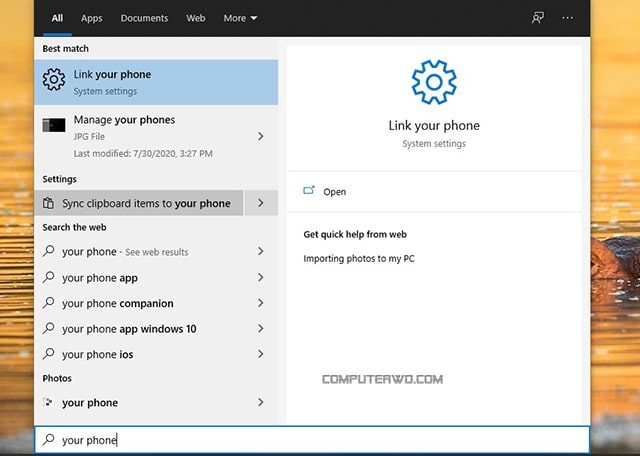640x456 pixels.
Task: Select the Link your phone best match
Action: 156,82
